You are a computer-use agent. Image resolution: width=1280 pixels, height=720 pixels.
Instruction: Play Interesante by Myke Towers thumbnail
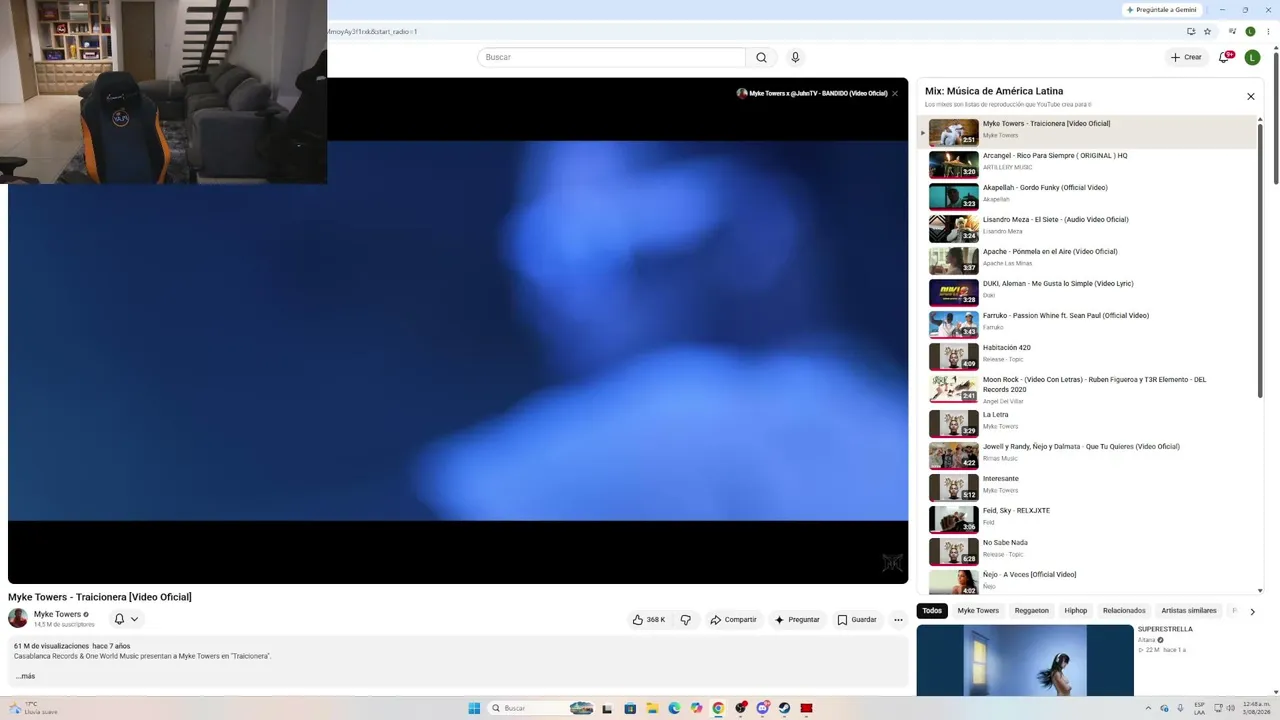954,488
